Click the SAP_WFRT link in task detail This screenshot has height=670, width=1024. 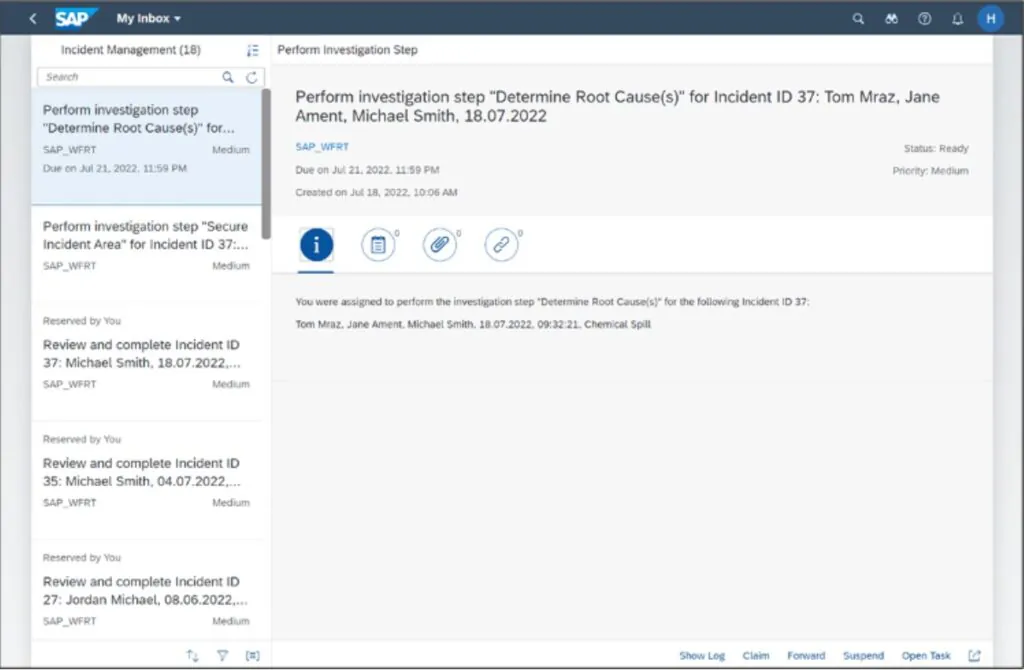pos(322,147)
